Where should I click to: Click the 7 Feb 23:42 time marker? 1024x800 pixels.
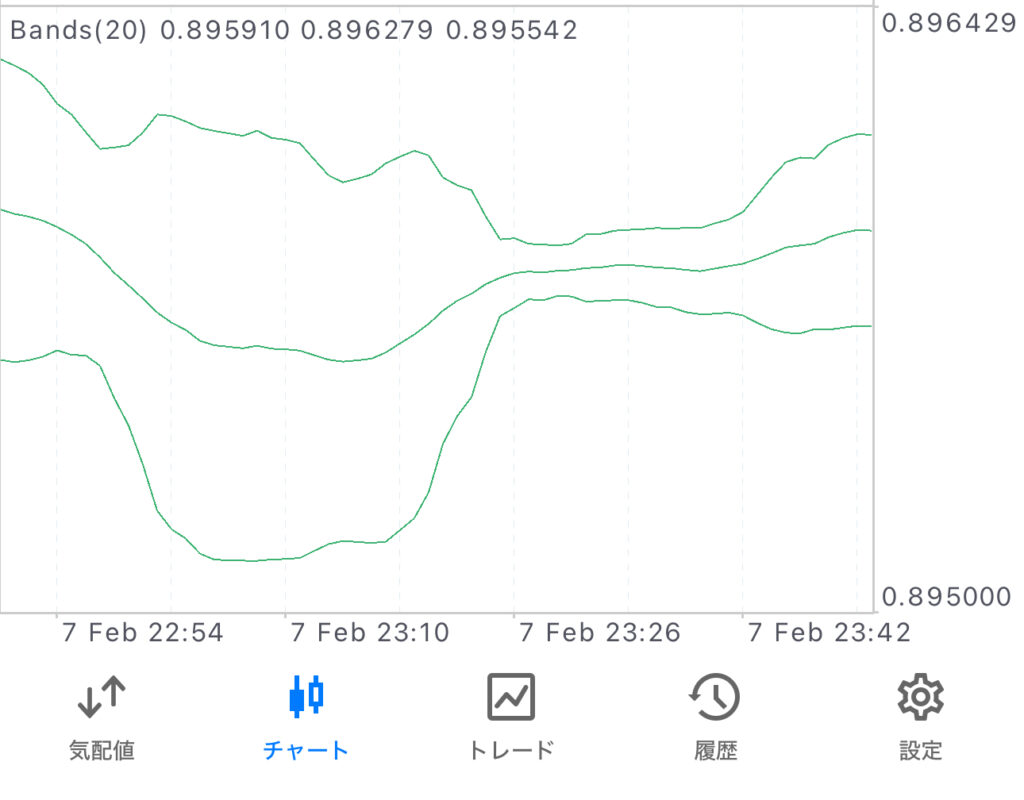click(x=829, y=633)
